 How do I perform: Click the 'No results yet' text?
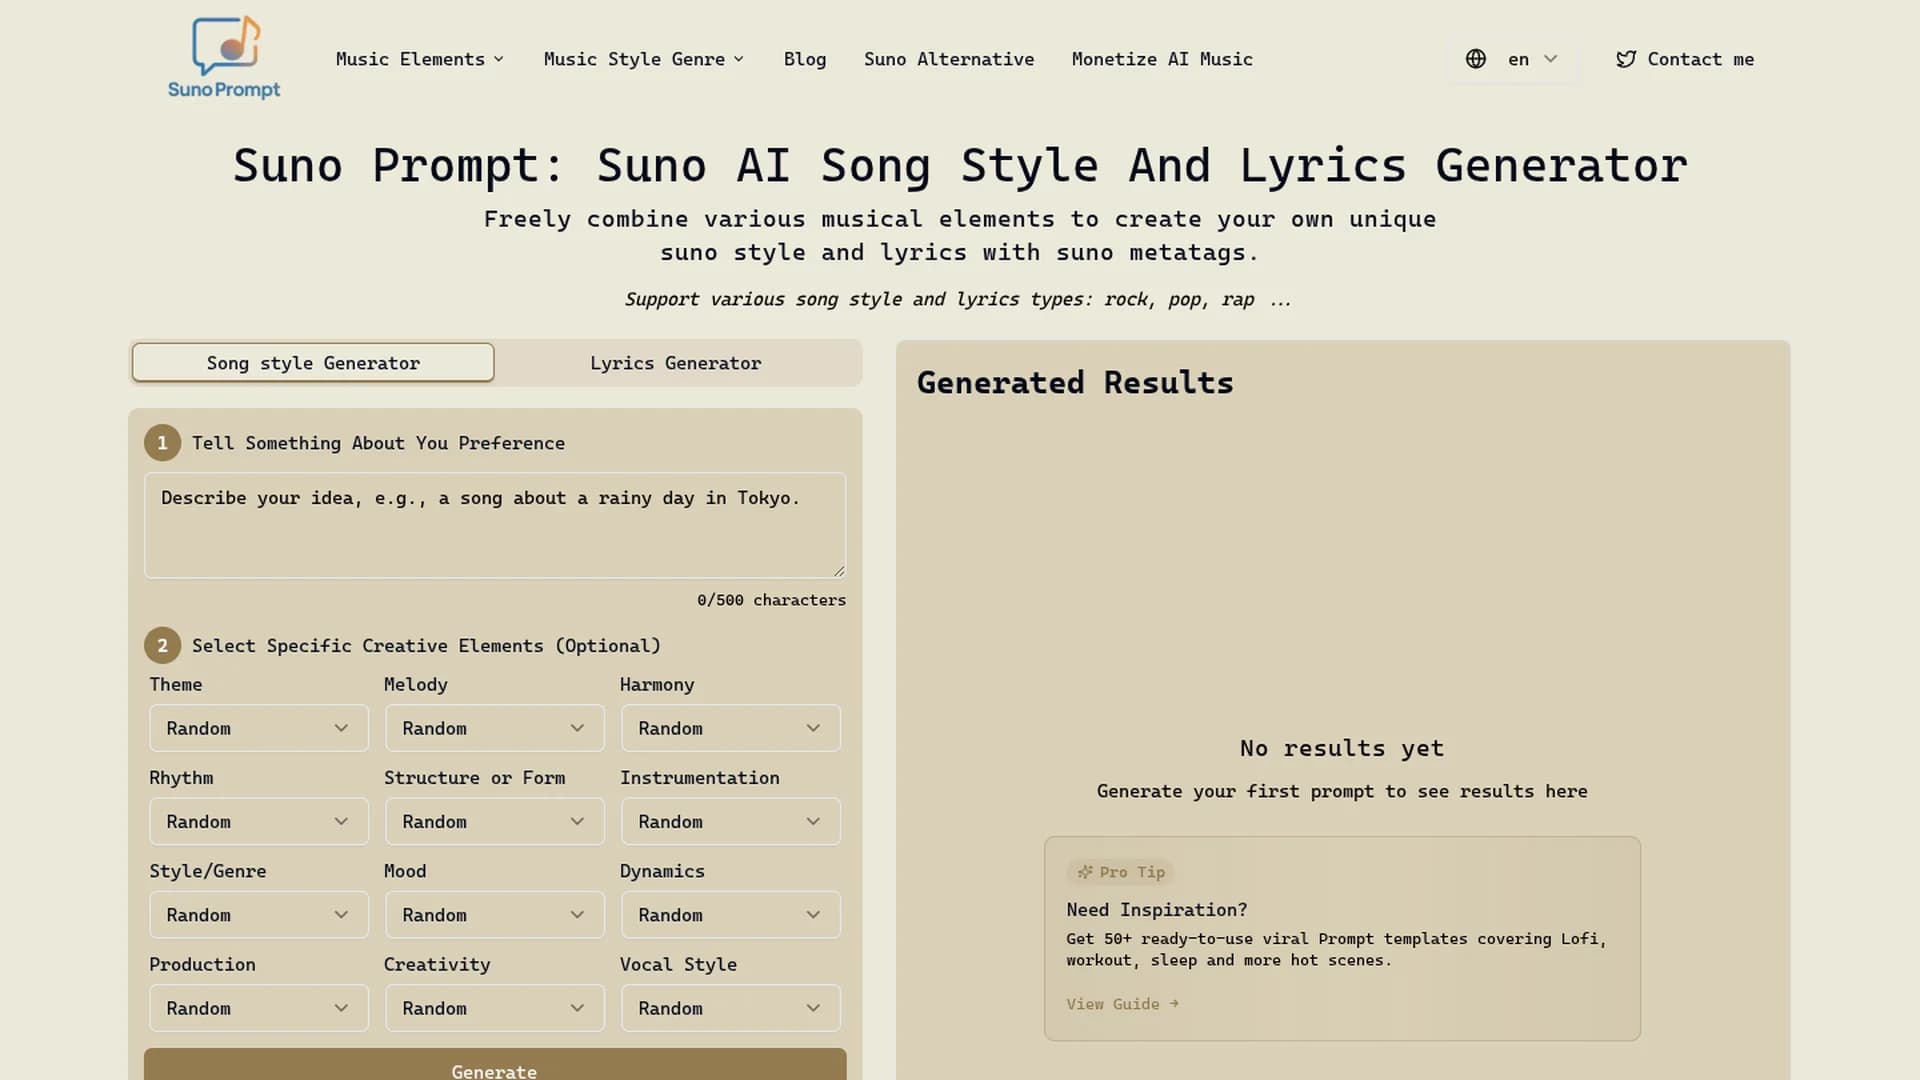click(x=1342, y=748)
